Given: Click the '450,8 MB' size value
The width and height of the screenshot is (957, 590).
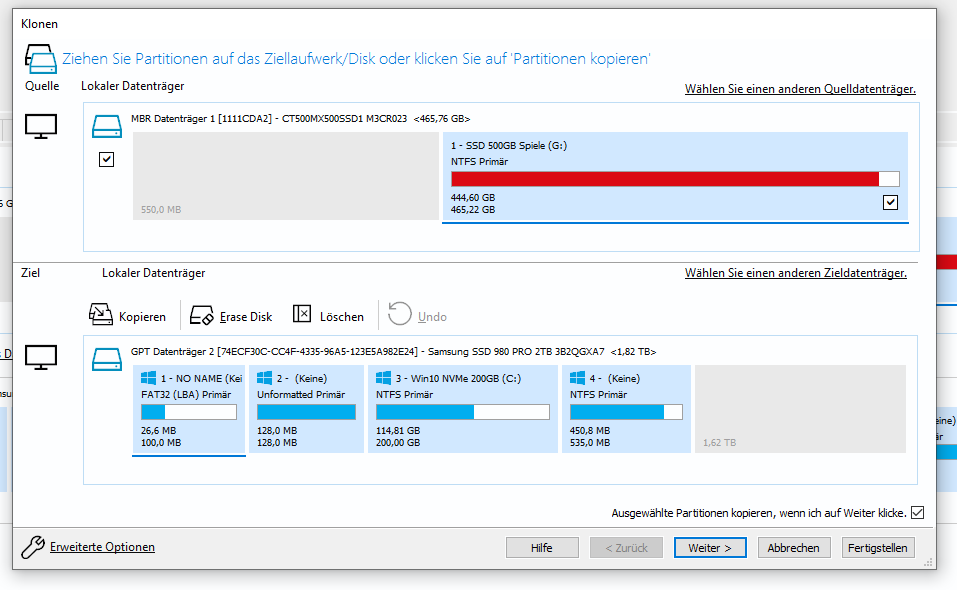Looking at the screenshot, I should pyautogui.click(x=590, y=431).
